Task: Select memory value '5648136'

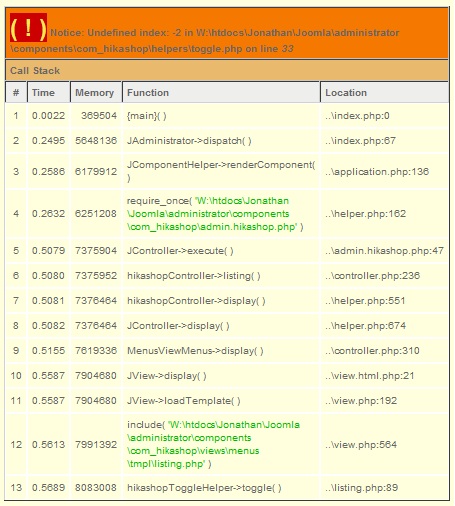Action: coord(96,141)
